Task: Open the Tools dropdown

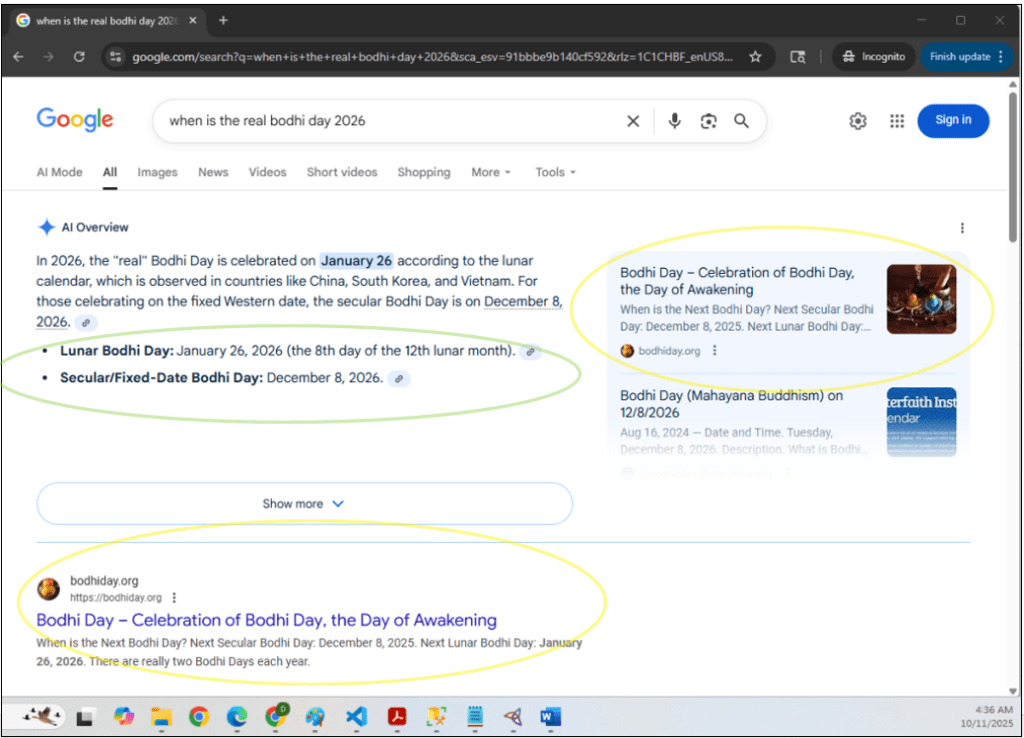Action: 555,172
